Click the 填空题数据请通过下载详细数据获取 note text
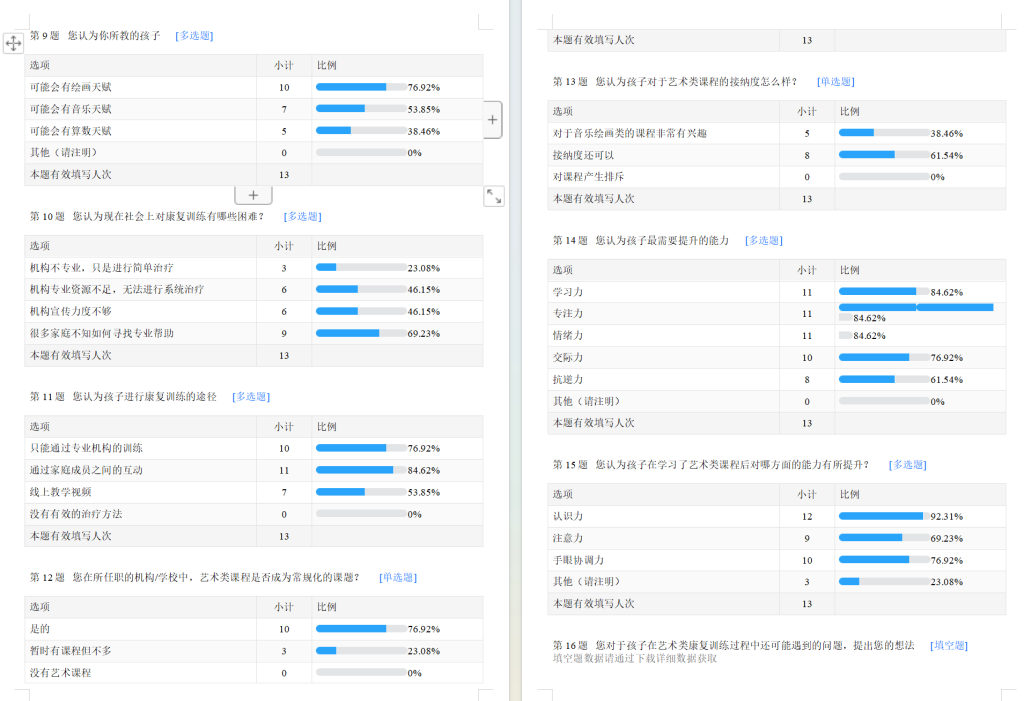 634,658
